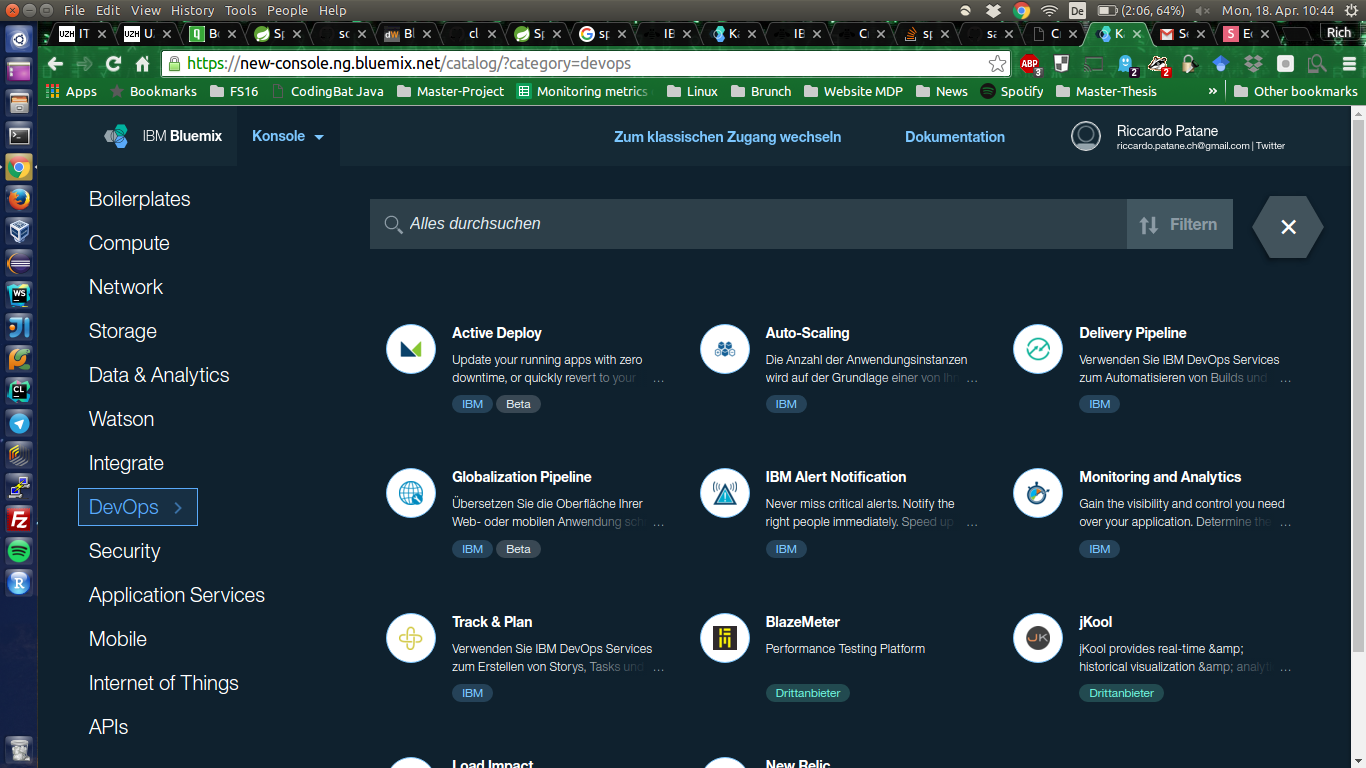
Task: Open FileZilla from the Ubuntu launcher
Action: tap(19, 519)
